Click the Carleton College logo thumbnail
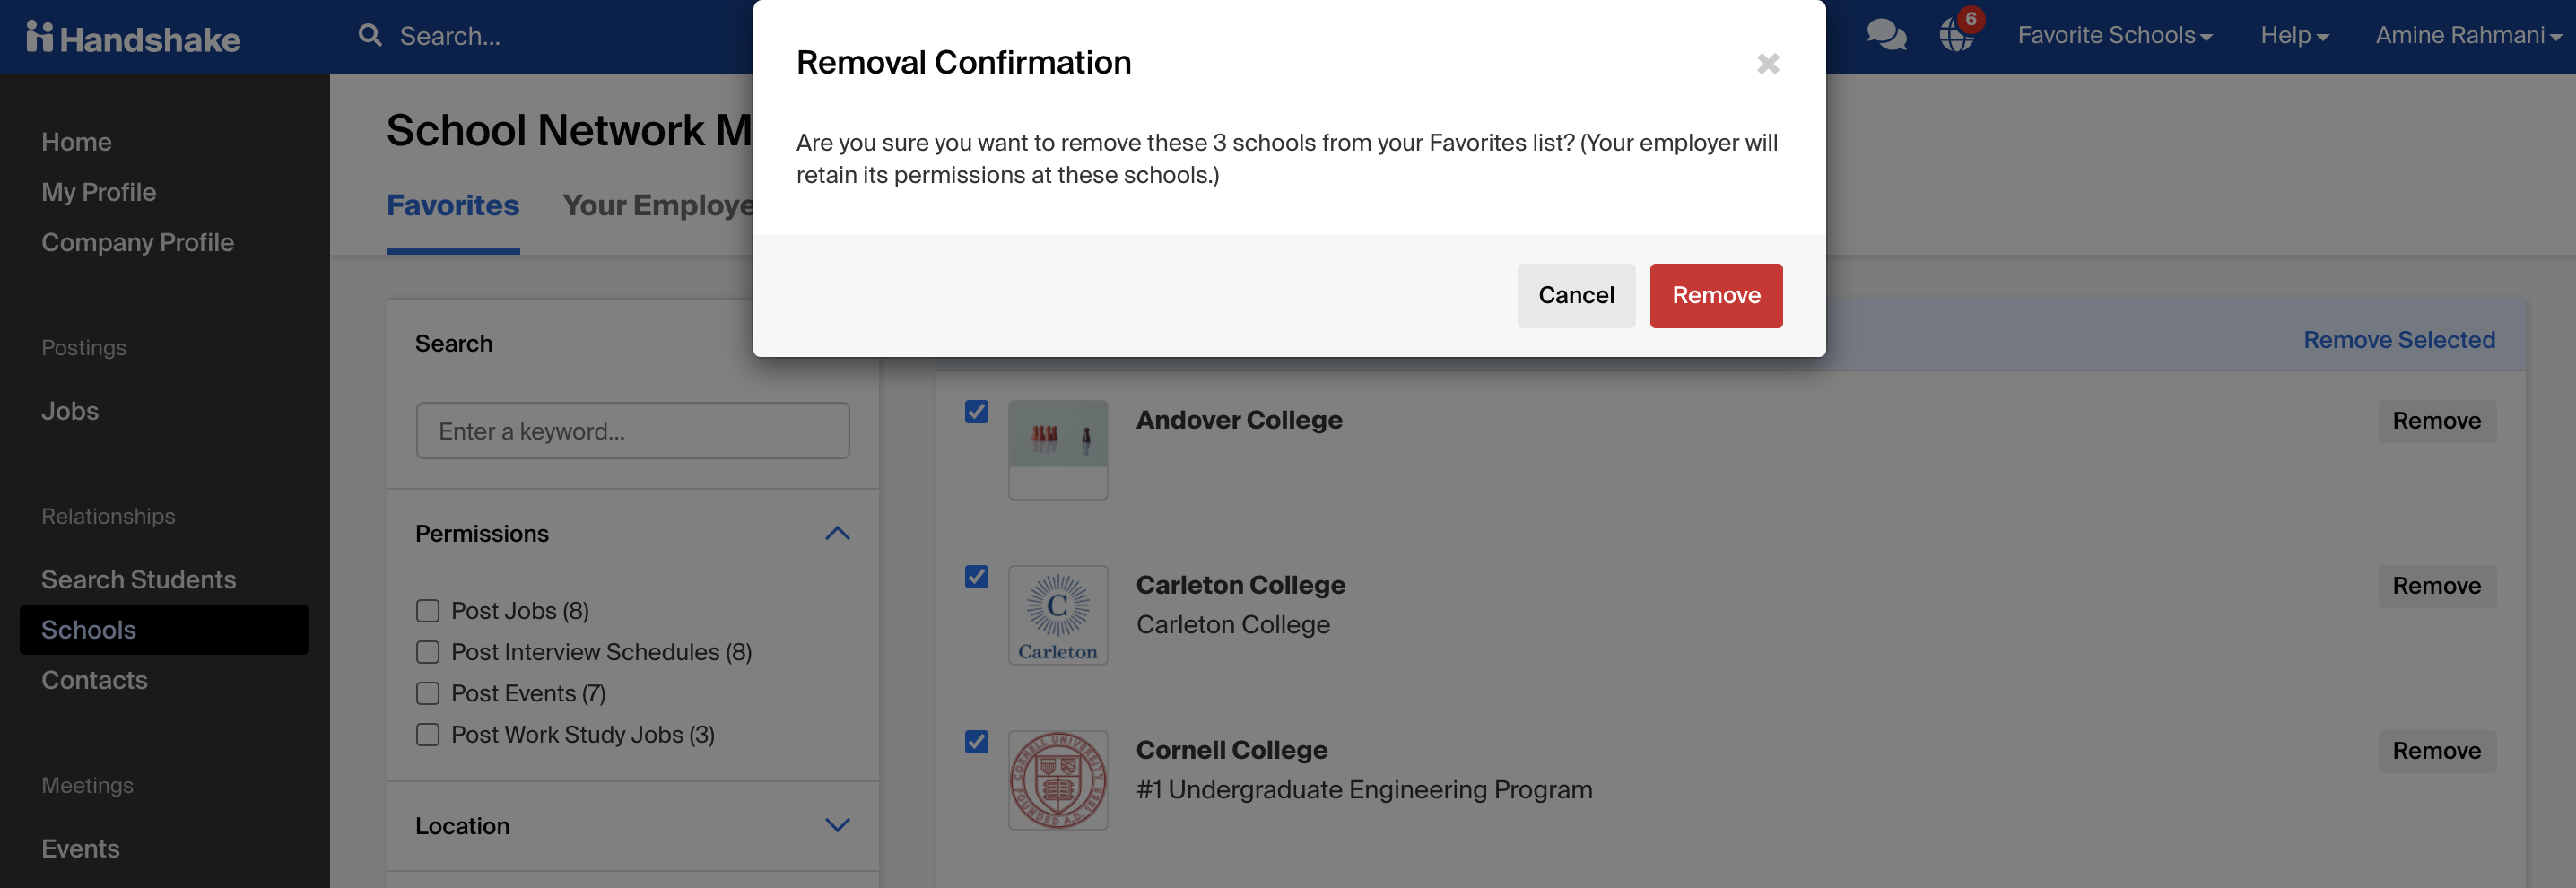Viewport: 2576px width, 888px height. point(1058,614)
